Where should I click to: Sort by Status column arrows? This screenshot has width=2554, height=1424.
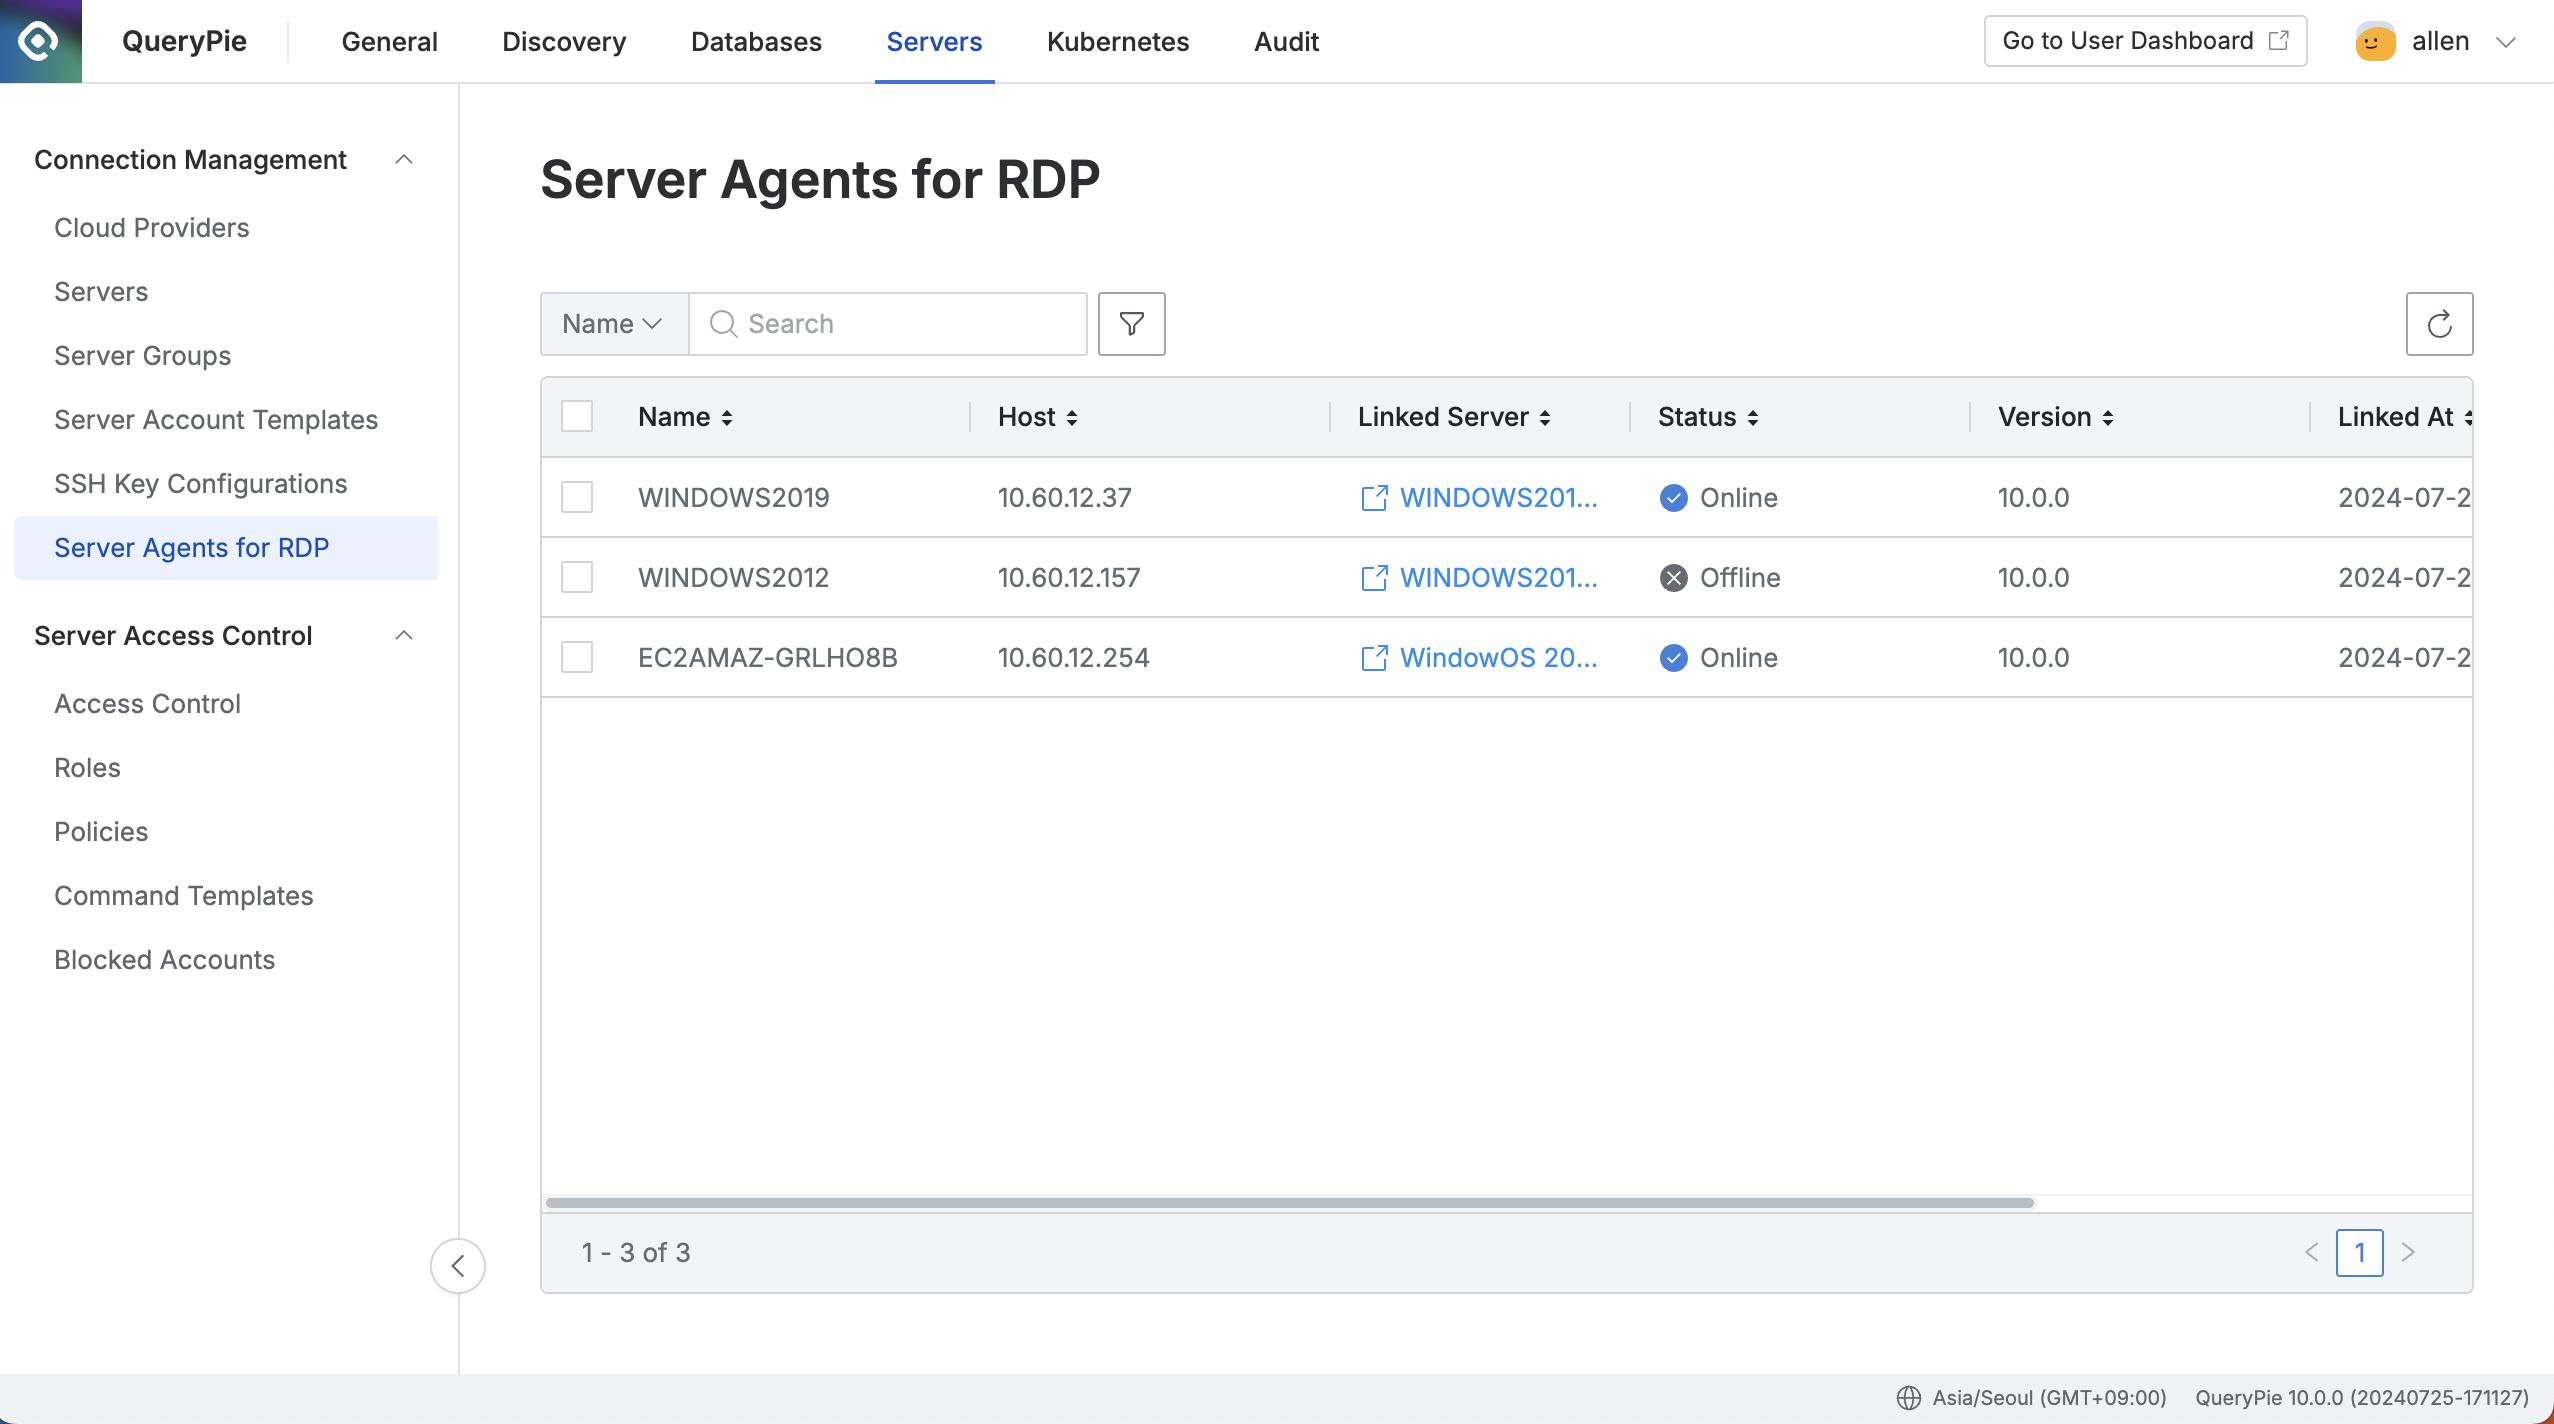click(x=1752, y=418)
